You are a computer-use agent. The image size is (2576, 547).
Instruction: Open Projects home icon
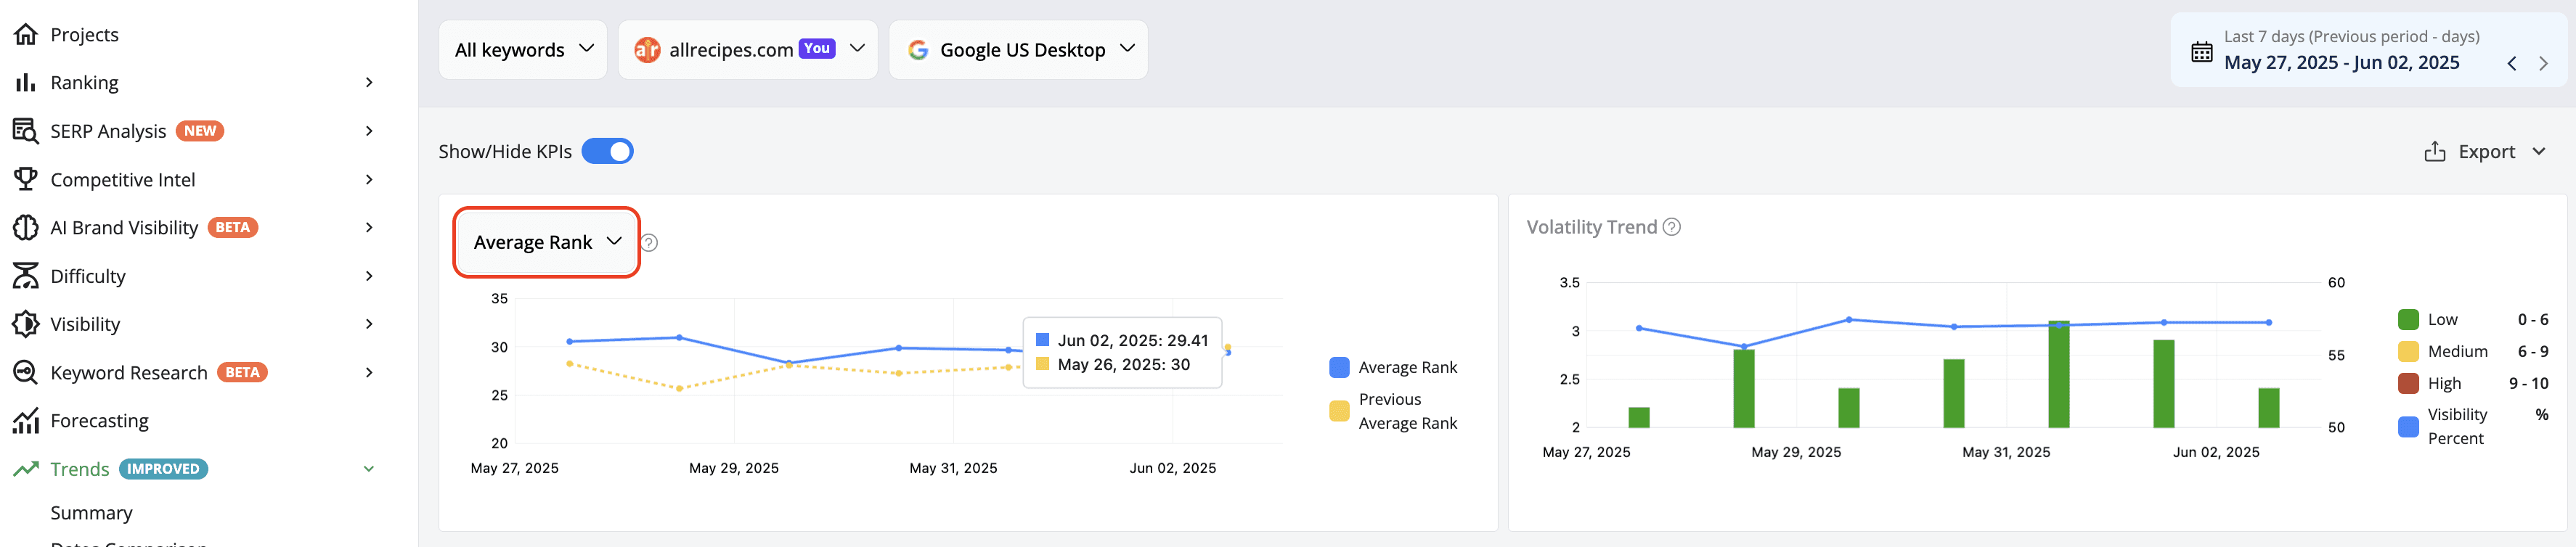(25, 35)
